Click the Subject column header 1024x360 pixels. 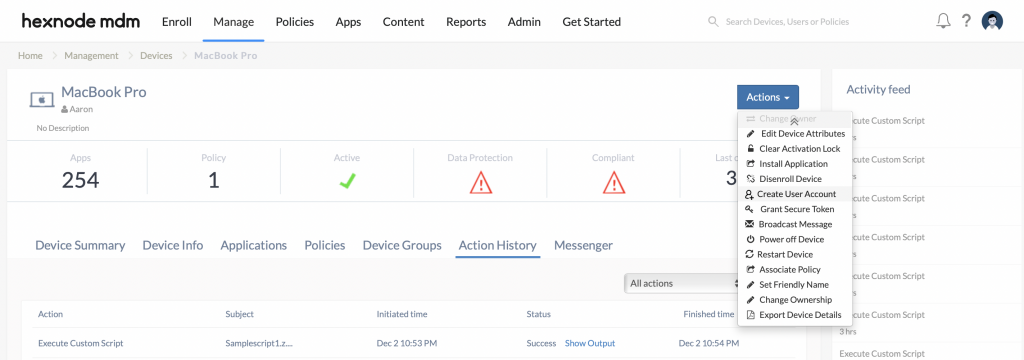[240, 314]
